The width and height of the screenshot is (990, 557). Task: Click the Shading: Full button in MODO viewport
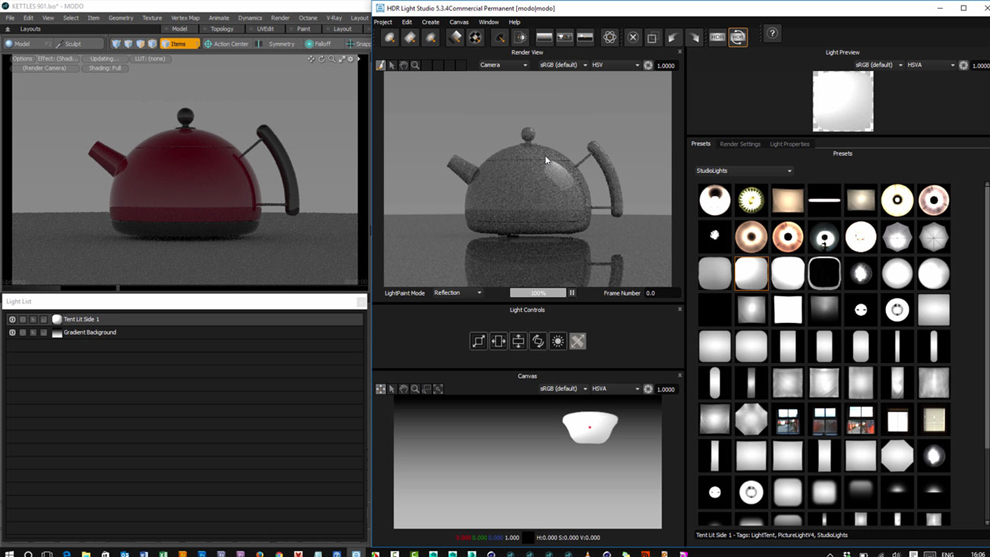coord(105,68)
